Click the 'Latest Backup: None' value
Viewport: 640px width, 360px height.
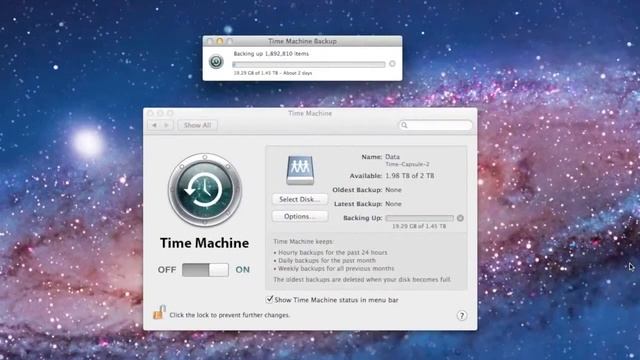click(x=393, y=204)
